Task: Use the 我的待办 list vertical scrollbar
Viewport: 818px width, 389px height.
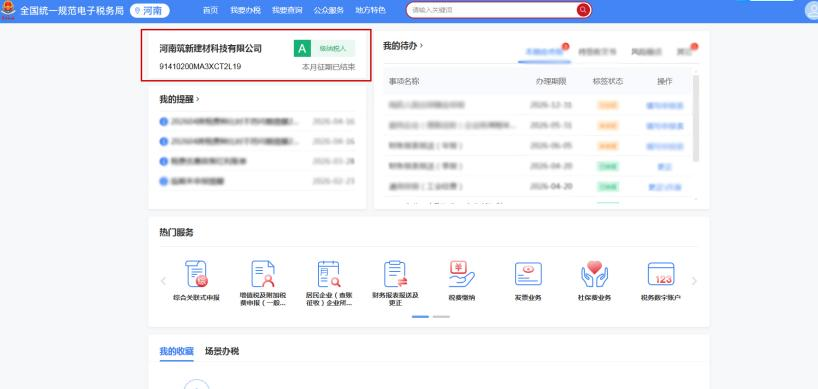Action: [695, 119]
